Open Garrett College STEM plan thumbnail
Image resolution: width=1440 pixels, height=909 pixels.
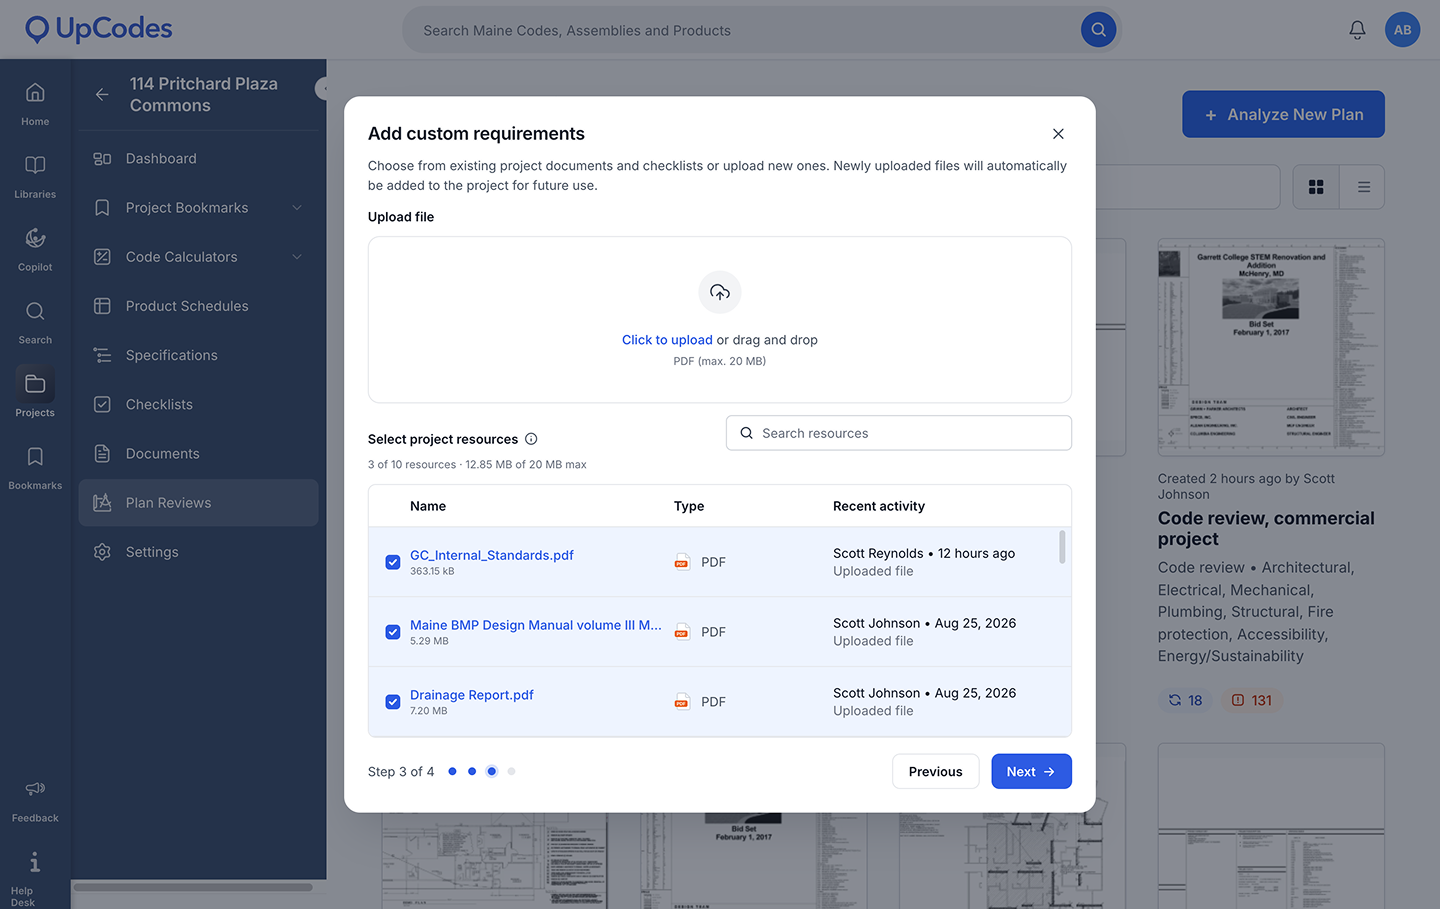[1271, 347]
